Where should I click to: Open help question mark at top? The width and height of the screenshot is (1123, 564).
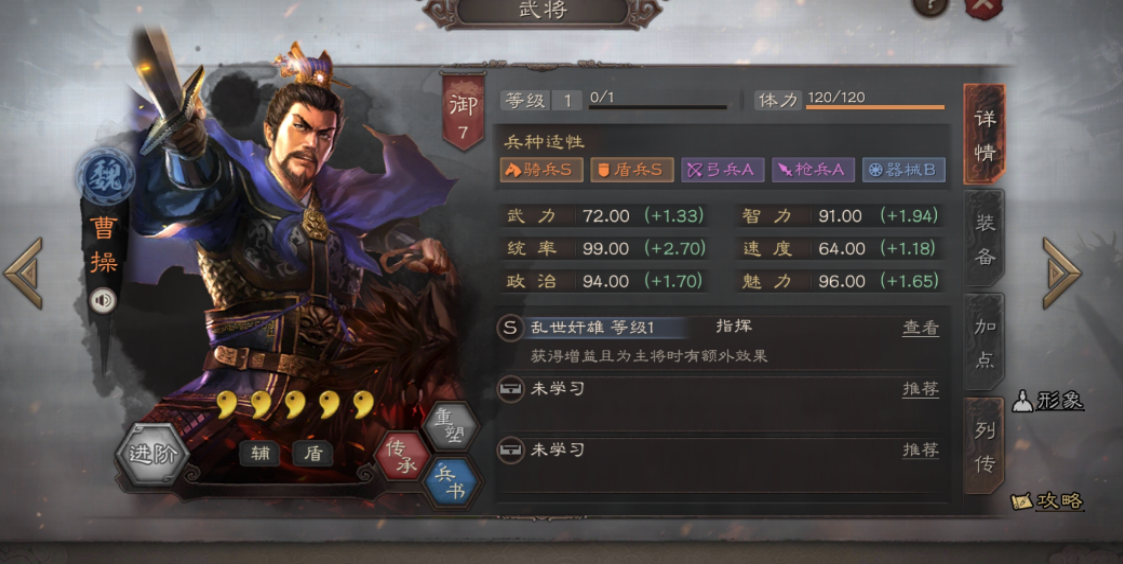click(x=930, y=6)
